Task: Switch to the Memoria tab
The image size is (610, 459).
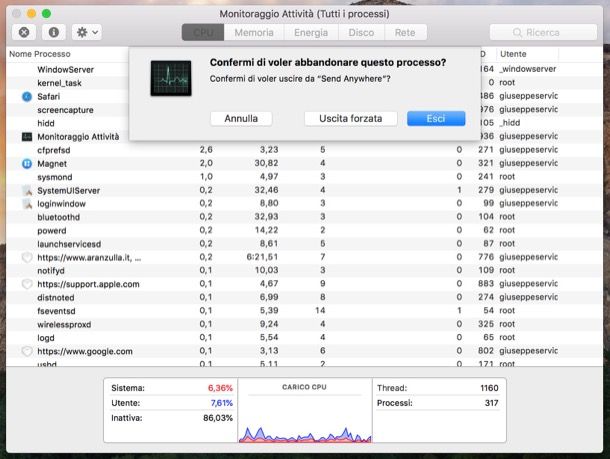Action: [254, 32]
